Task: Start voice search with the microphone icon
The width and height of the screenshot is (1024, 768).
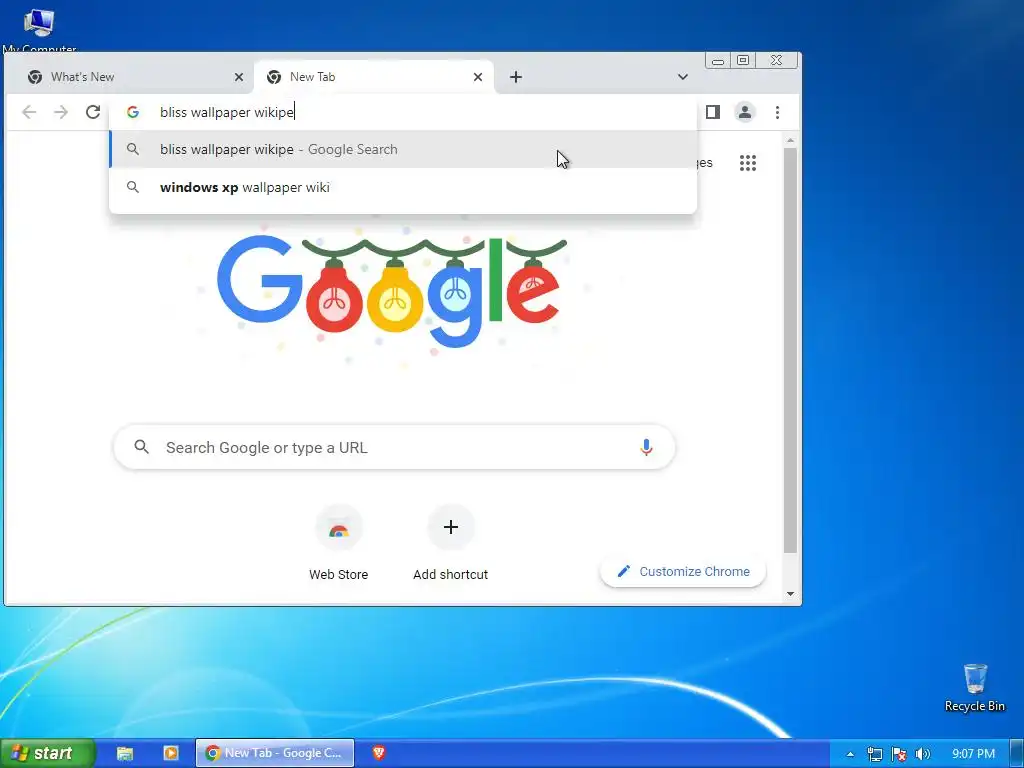Action: click(x=646, y=447)
